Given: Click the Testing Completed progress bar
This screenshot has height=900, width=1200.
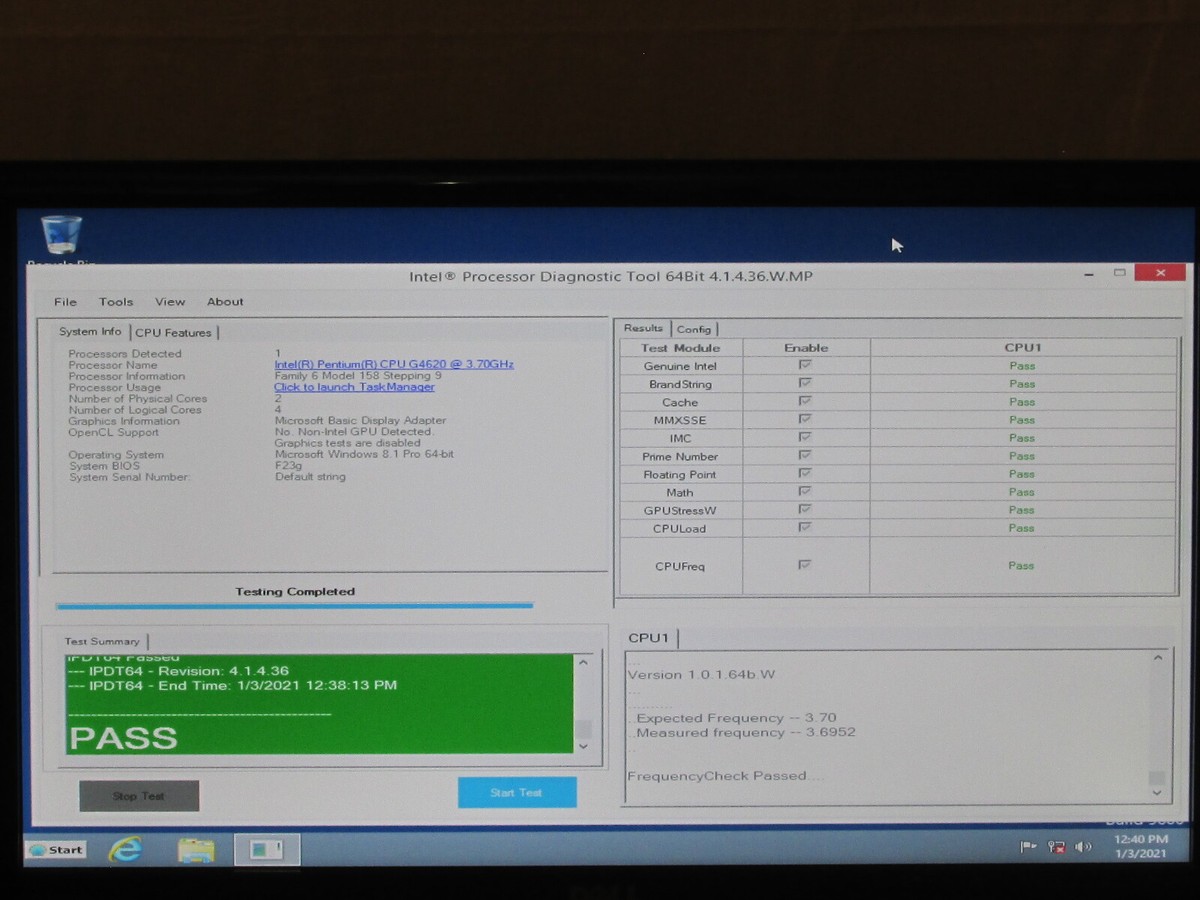Looking at the screenshot, I should point(296,604).
